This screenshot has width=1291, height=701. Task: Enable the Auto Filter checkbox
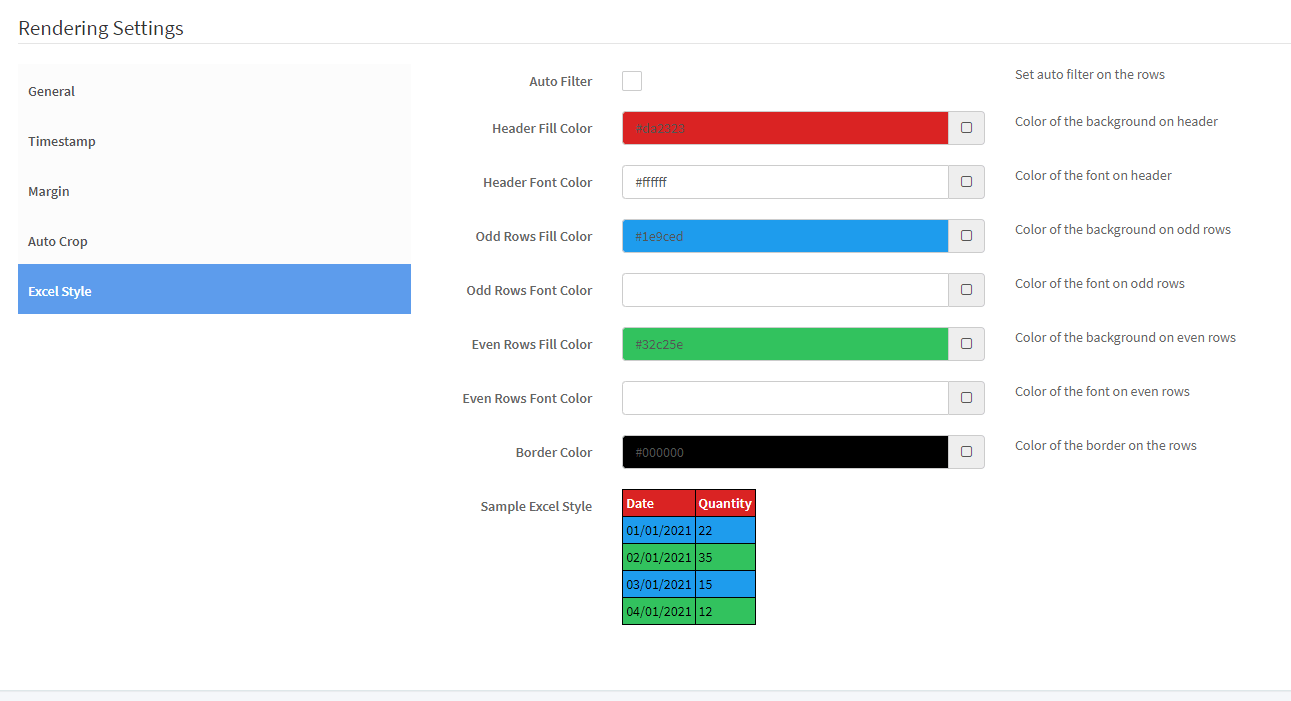point(631,81)
